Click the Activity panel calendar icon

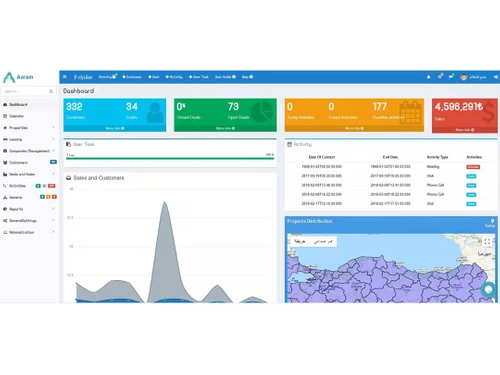[x=289, y=144]
